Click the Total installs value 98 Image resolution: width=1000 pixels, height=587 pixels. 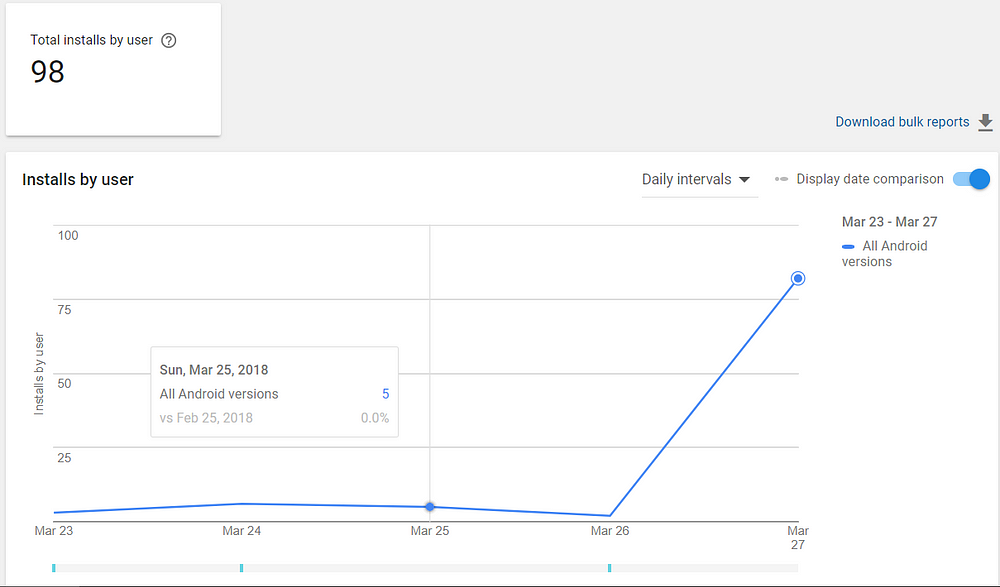(x=48, y=72)
